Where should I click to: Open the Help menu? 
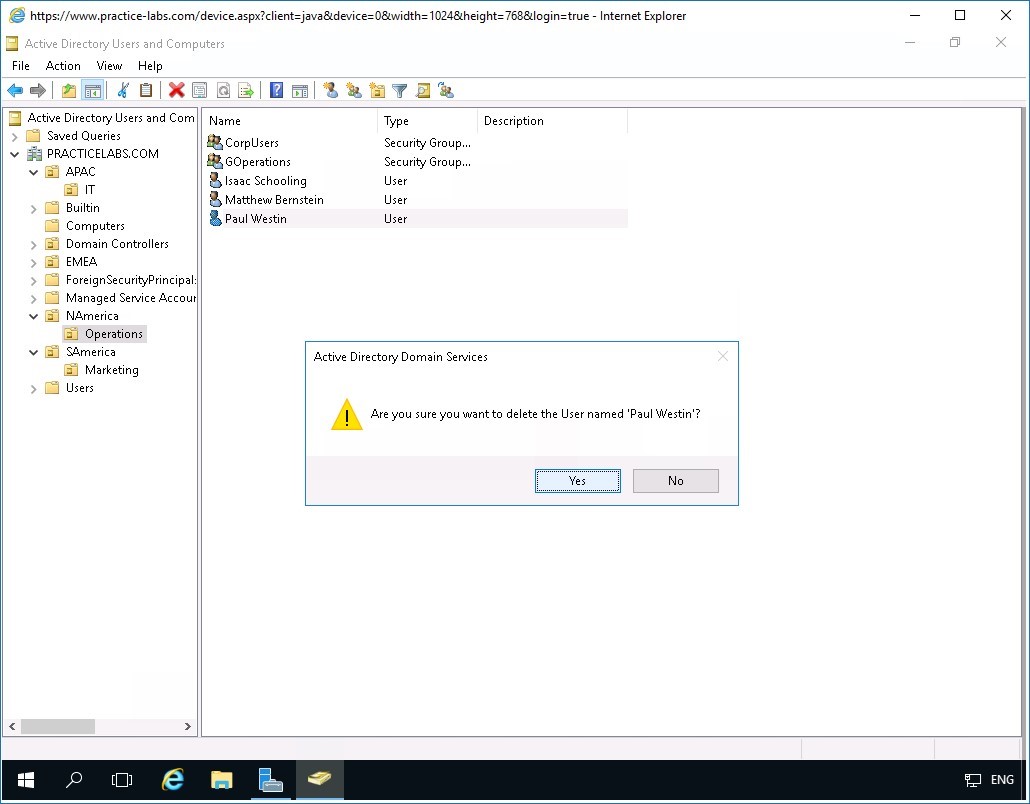(150, 66)
